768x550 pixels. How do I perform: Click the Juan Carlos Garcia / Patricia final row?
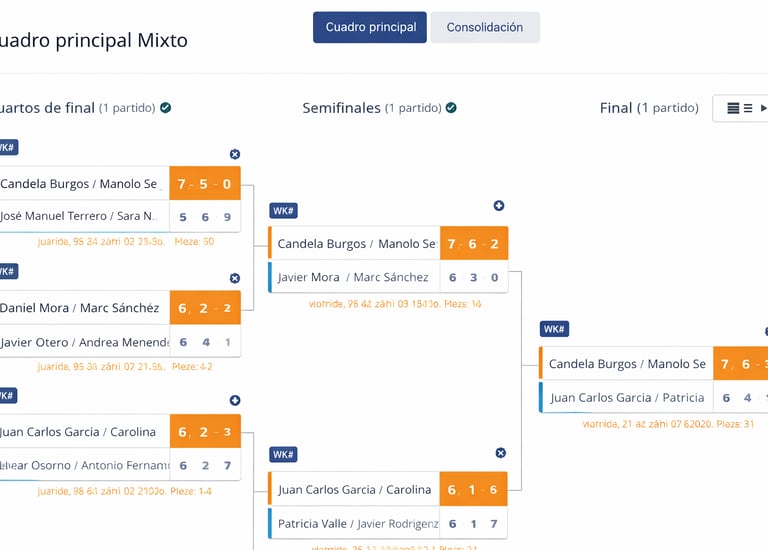click(x=627, y=397)
